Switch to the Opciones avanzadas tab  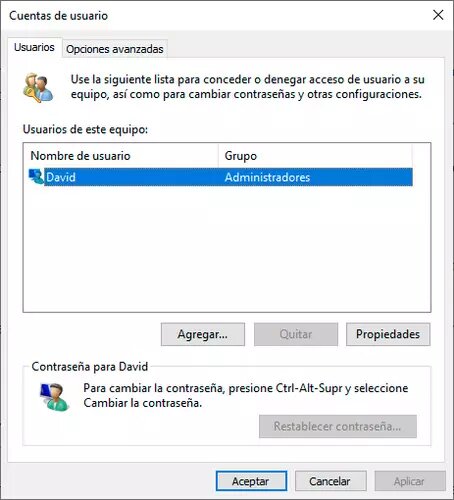115,49
